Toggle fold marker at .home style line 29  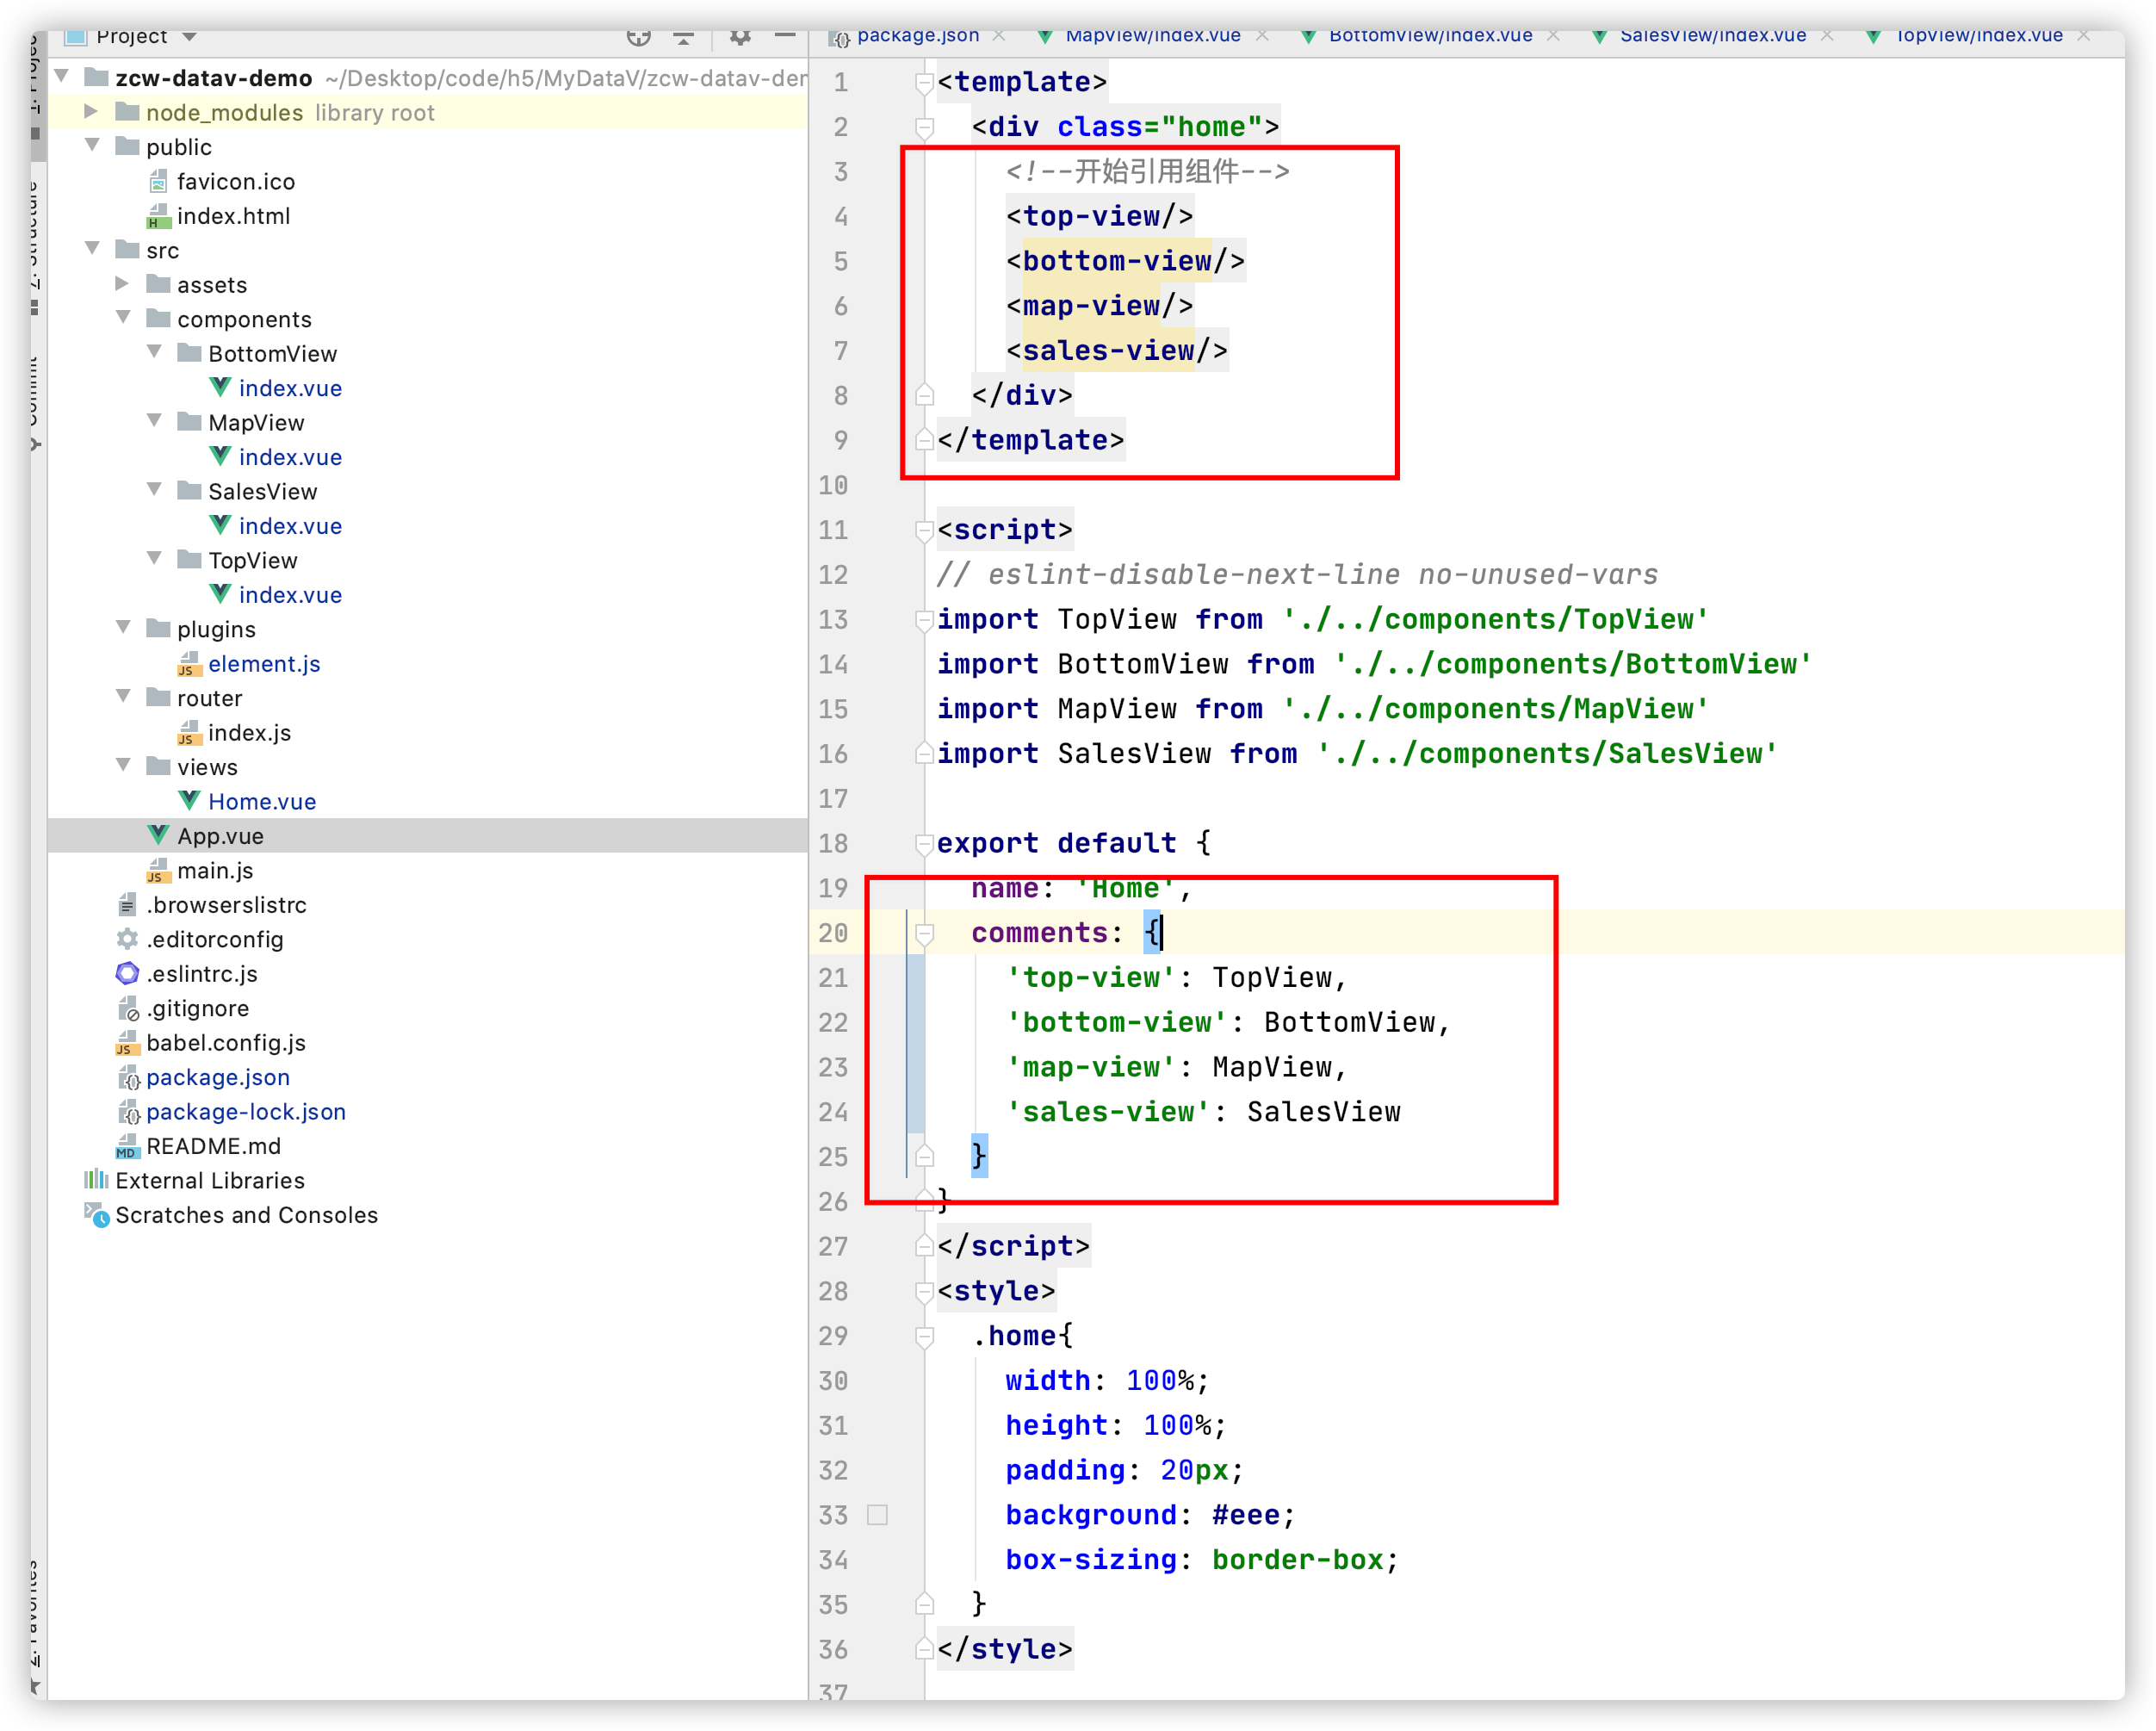[924, 1337]
